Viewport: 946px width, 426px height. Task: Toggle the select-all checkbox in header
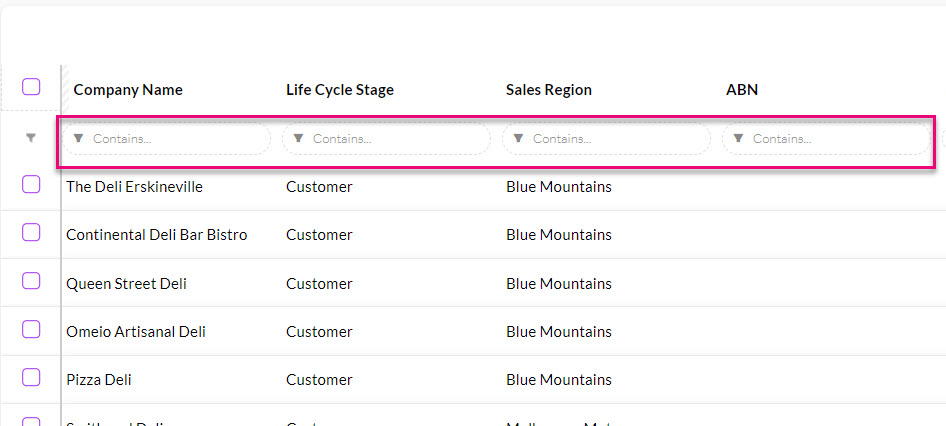tap(31, 87)
